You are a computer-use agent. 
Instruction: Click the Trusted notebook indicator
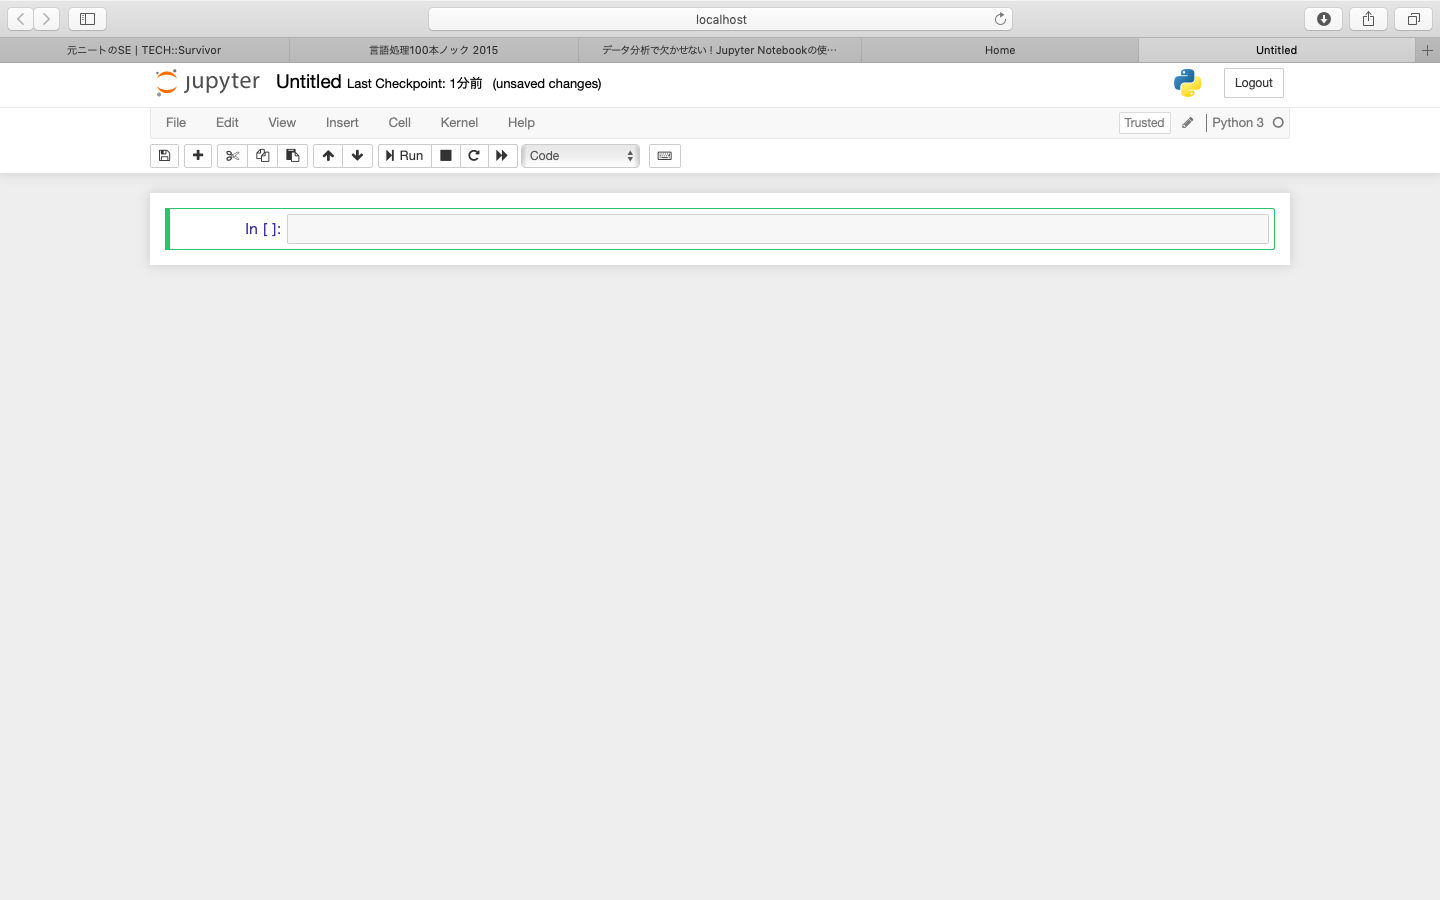[1144, 123]
